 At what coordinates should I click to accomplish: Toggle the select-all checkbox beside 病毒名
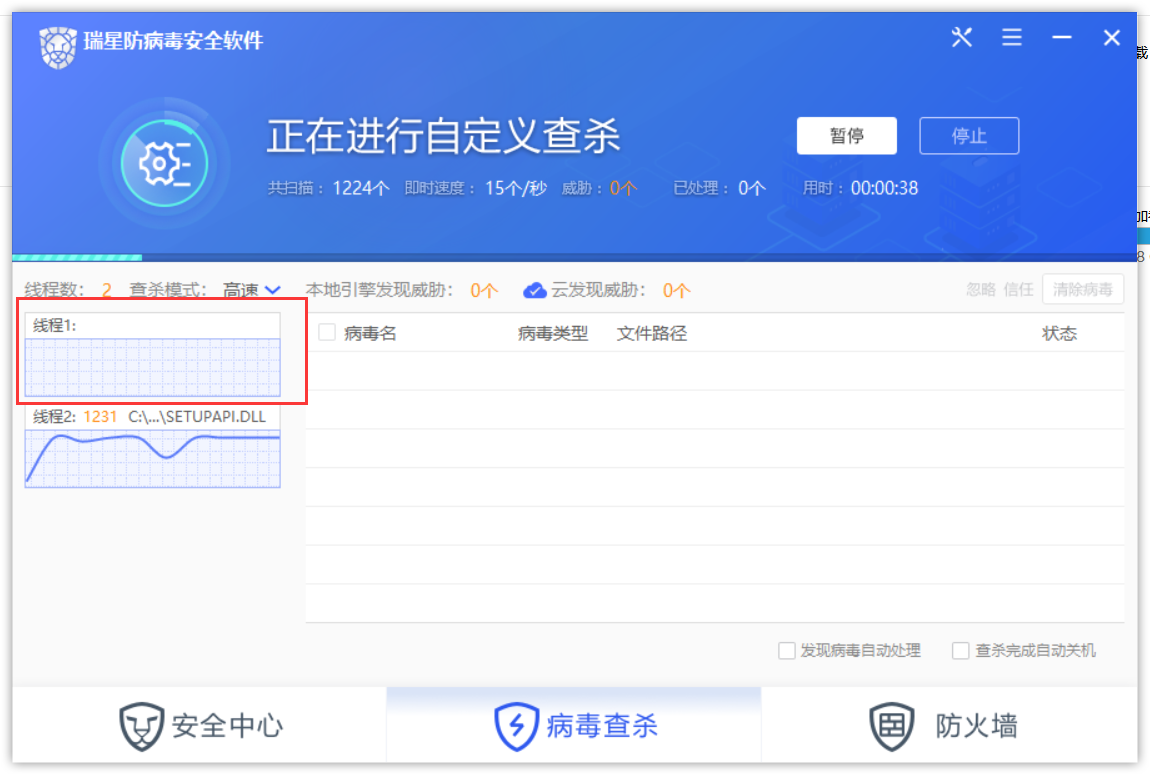click(x=327, y=332)
